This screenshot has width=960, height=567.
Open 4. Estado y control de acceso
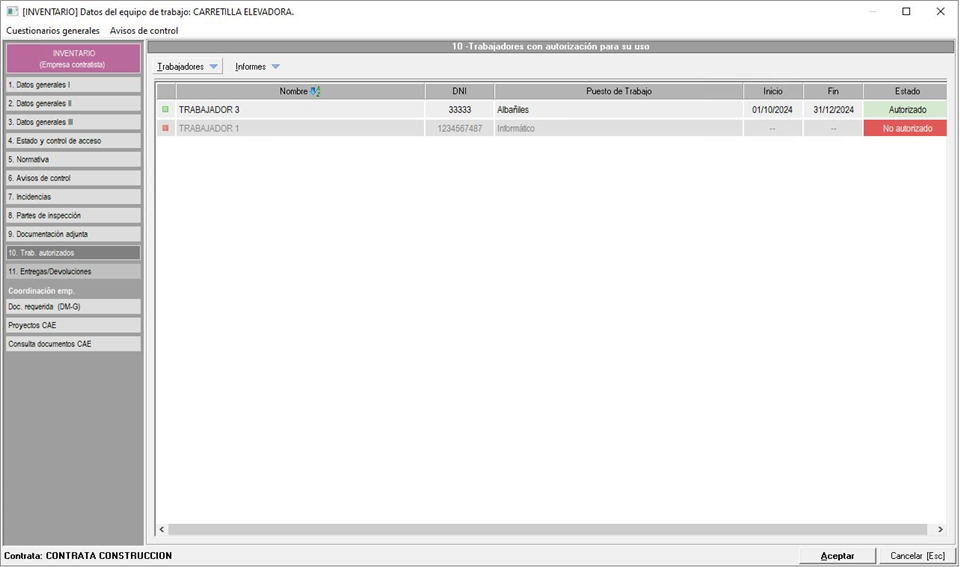click(x=73, y=141)
